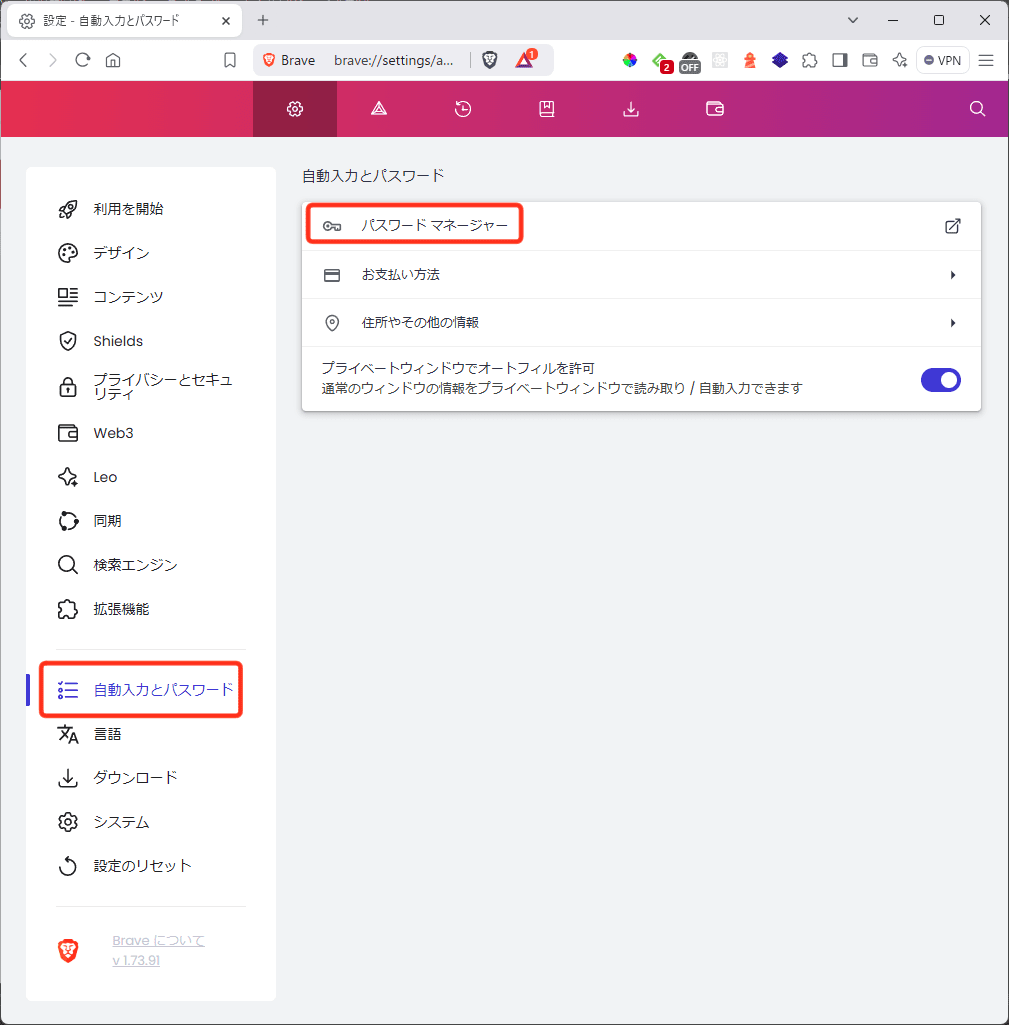The height and width of the screenshot is (1025, 1009).
Task: Open Bookmarks icon in settings top bar
Action: pyautogui.click(x=547, y=109)
